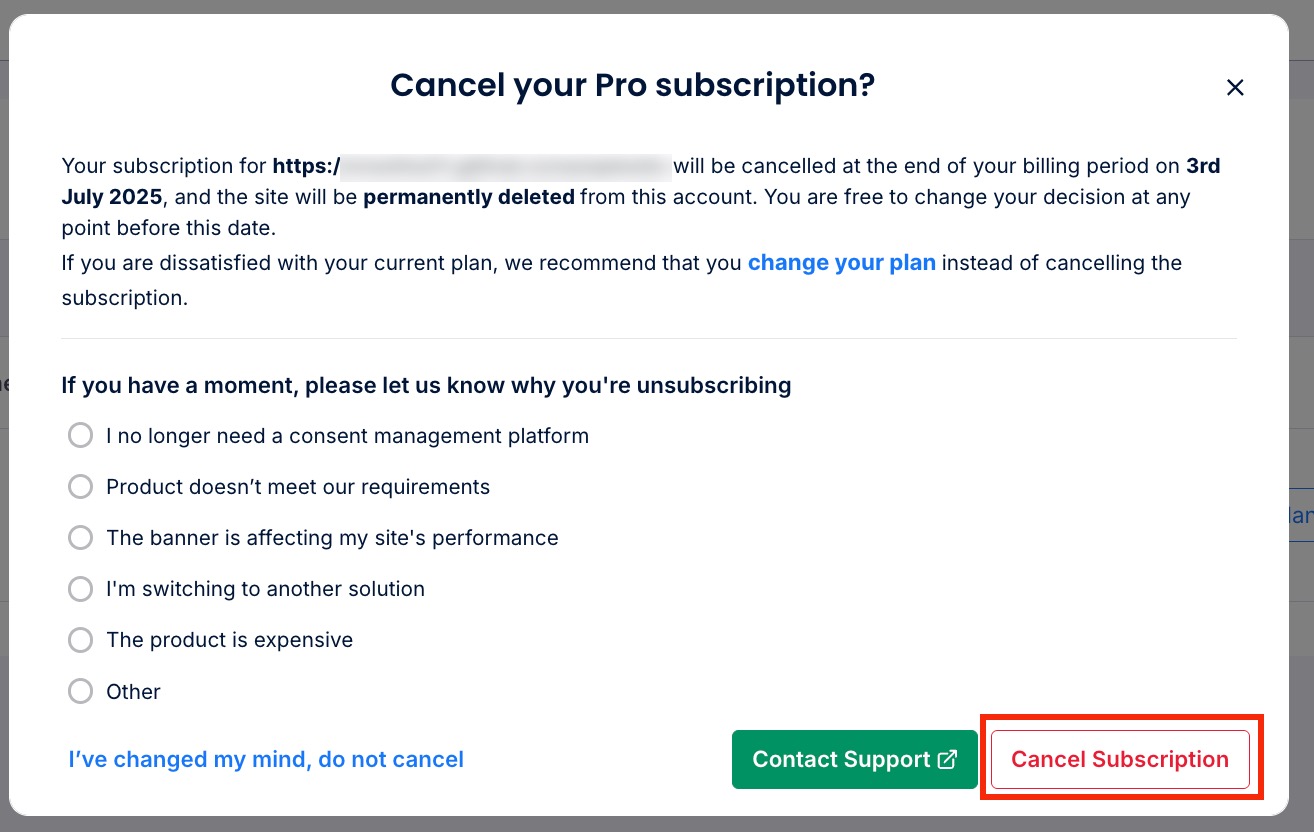Select "The banner is affecting my site's performance"

80,537
